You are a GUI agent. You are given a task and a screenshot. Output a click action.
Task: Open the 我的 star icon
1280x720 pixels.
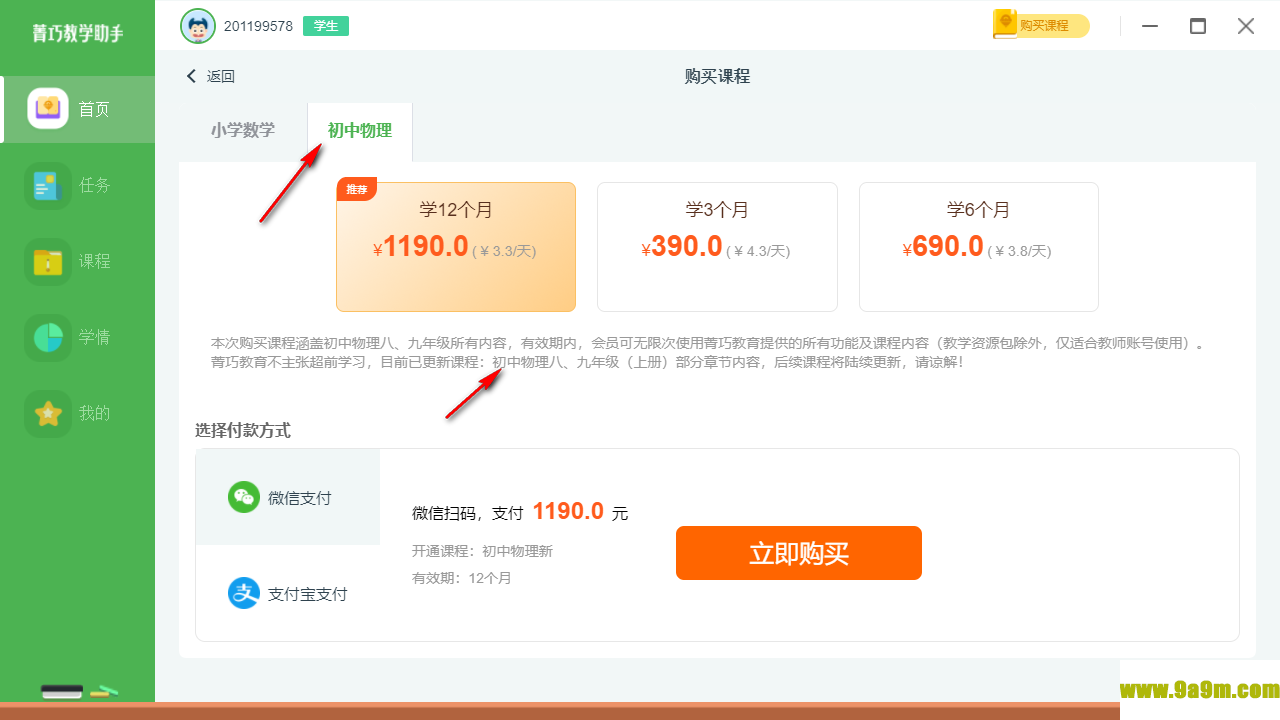(x=48, y=414)
